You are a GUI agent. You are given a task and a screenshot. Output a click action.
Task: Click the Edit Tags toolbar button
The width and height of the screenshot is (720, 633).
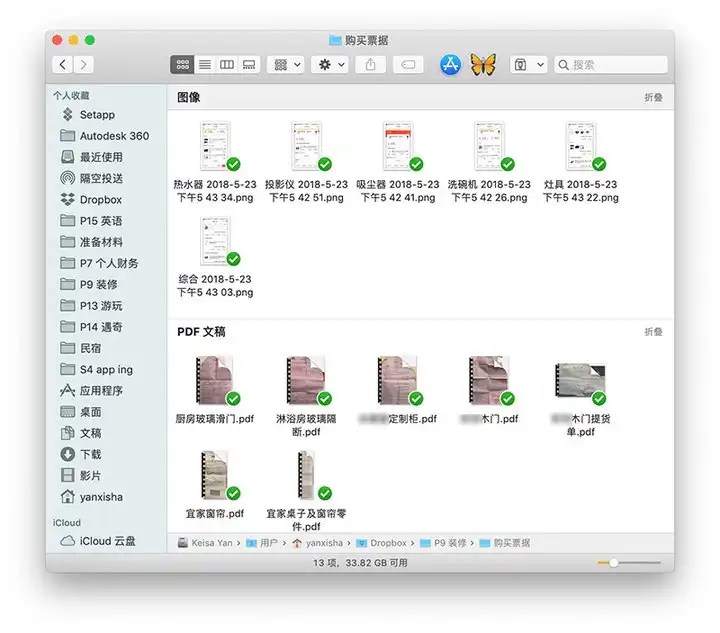(x=408, y=65)
